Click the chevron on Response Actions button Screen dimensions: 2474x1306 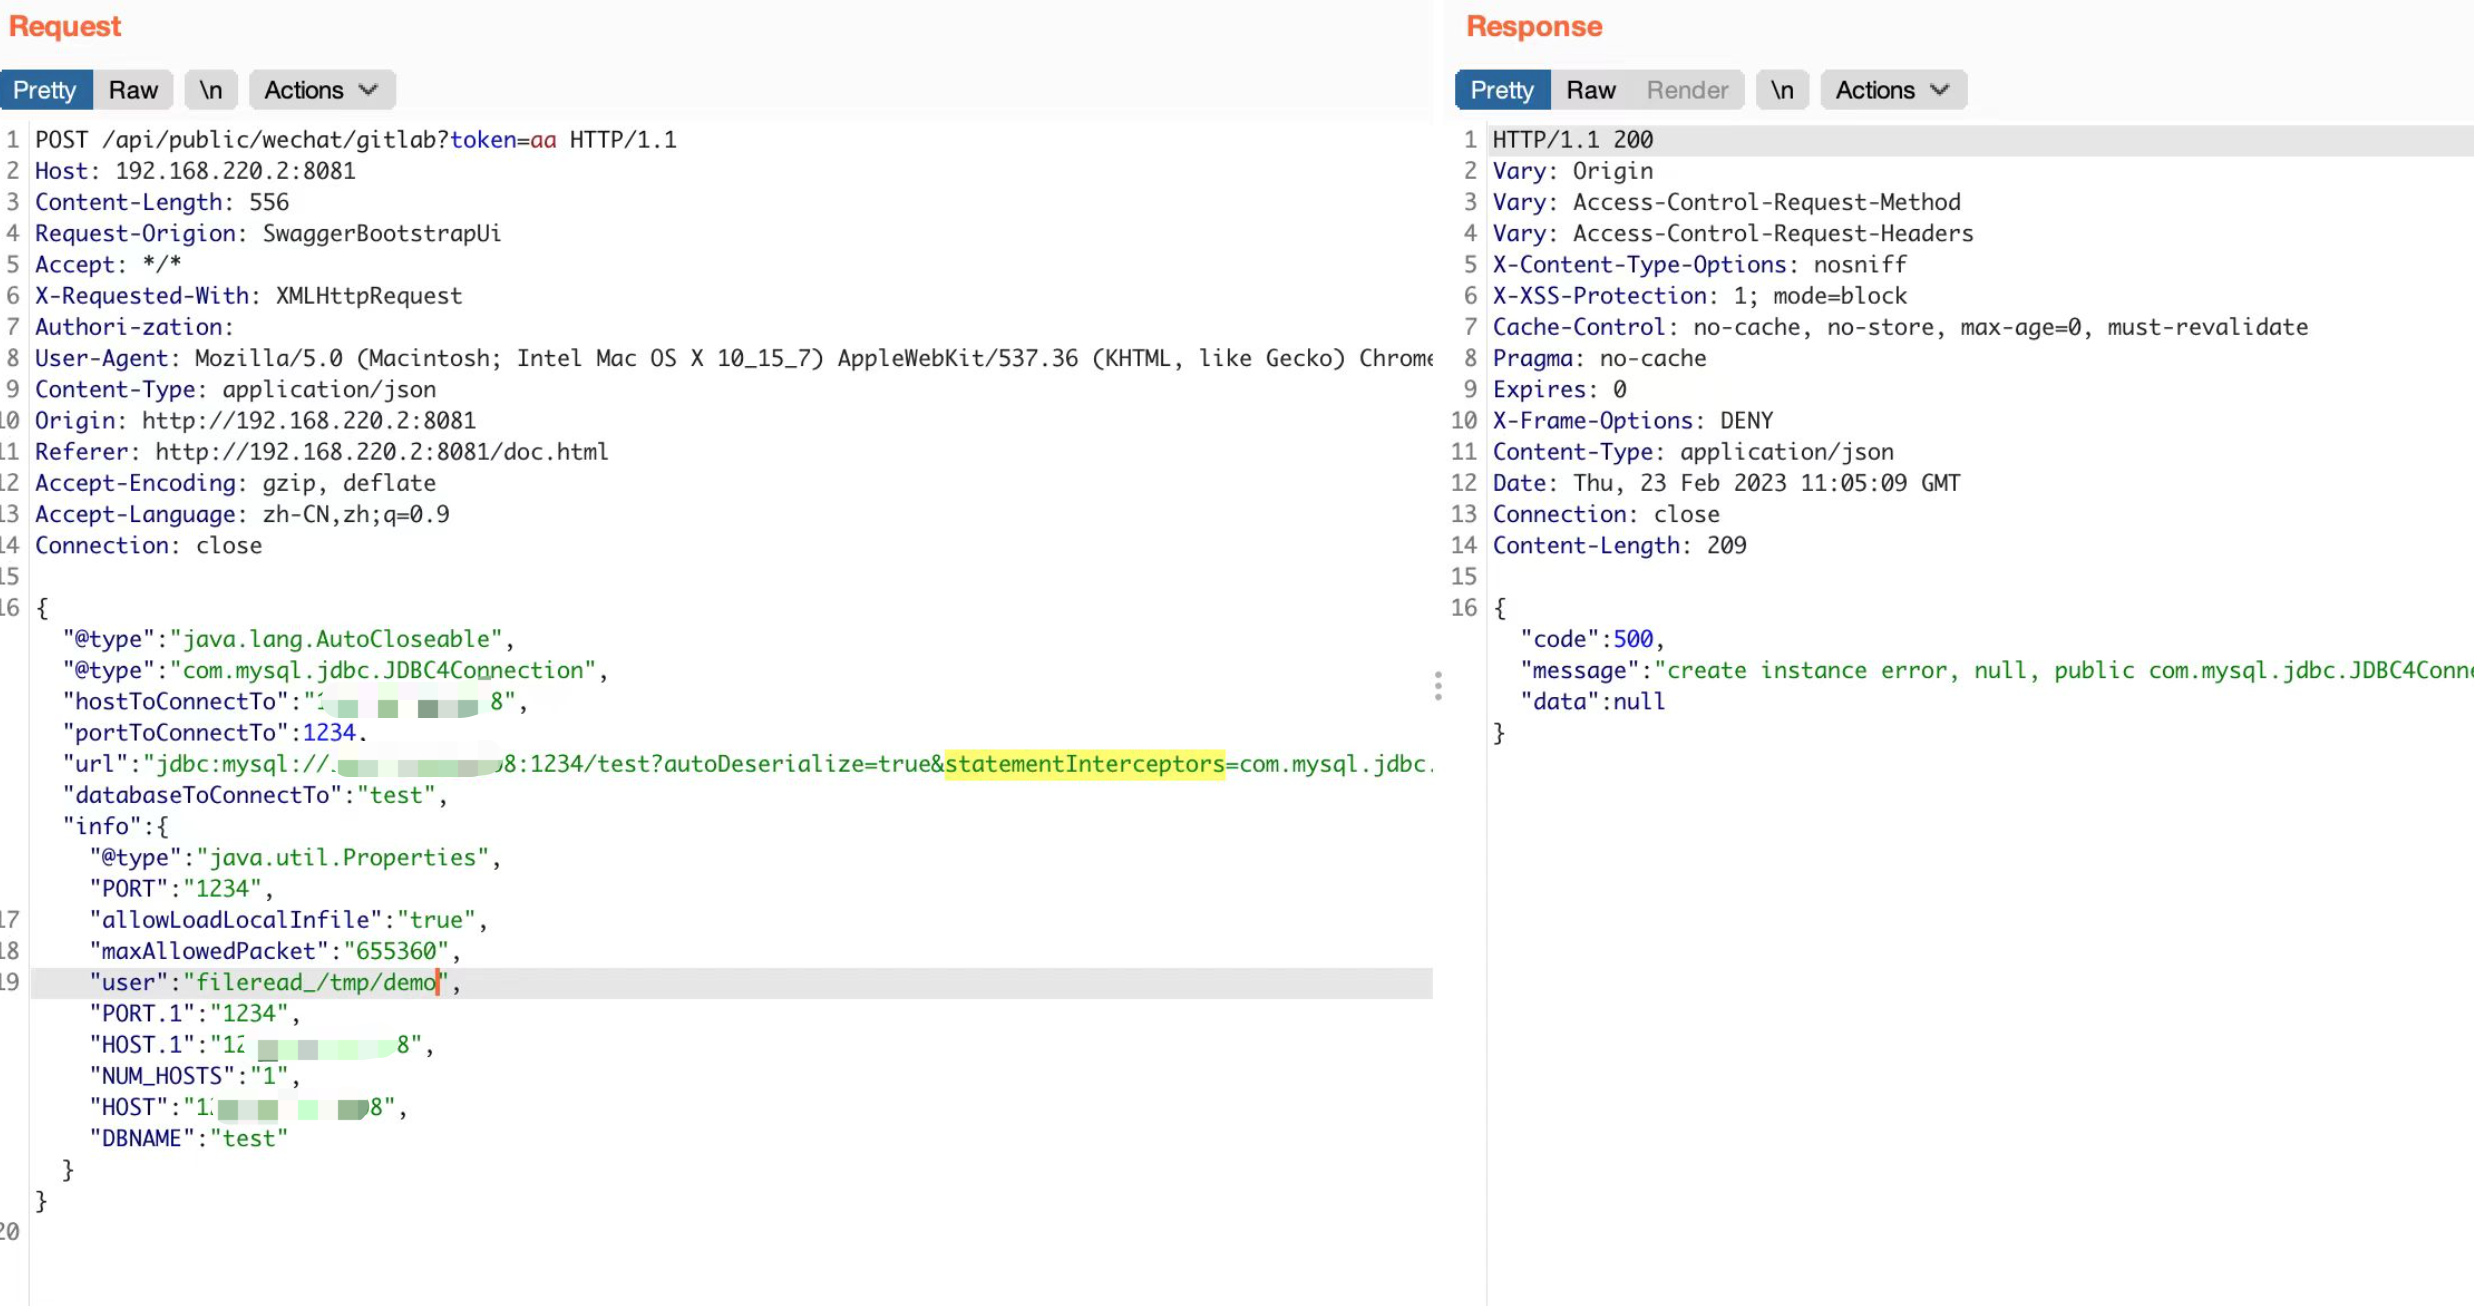pyautogui.click(x=1939, y=90)
